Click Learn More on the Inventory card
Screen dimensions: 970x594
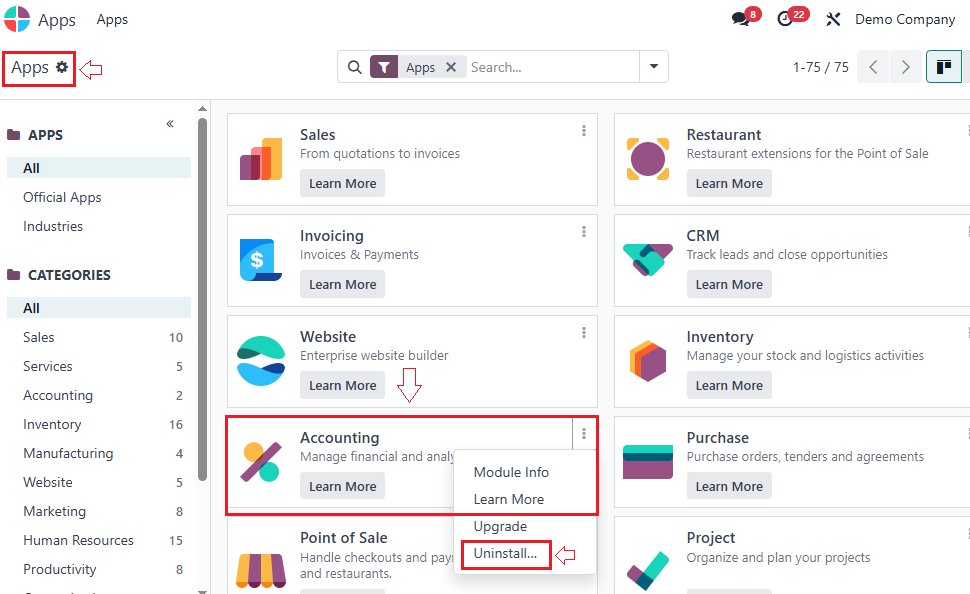point(729,385)
